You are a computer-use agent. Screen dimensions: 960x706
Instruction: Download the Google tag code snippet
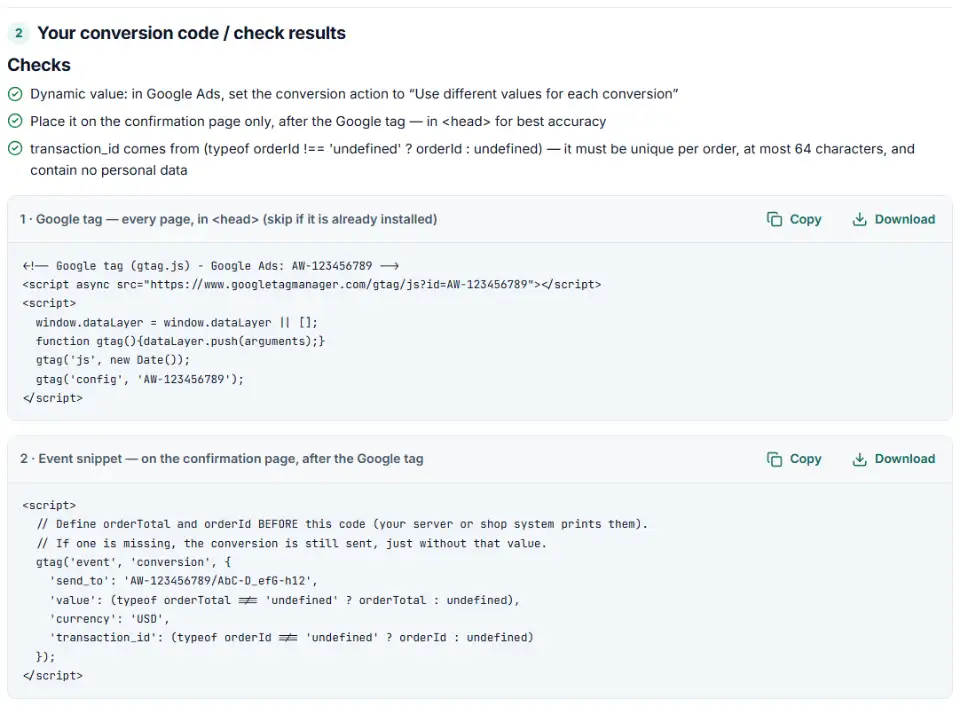[893, 219]
